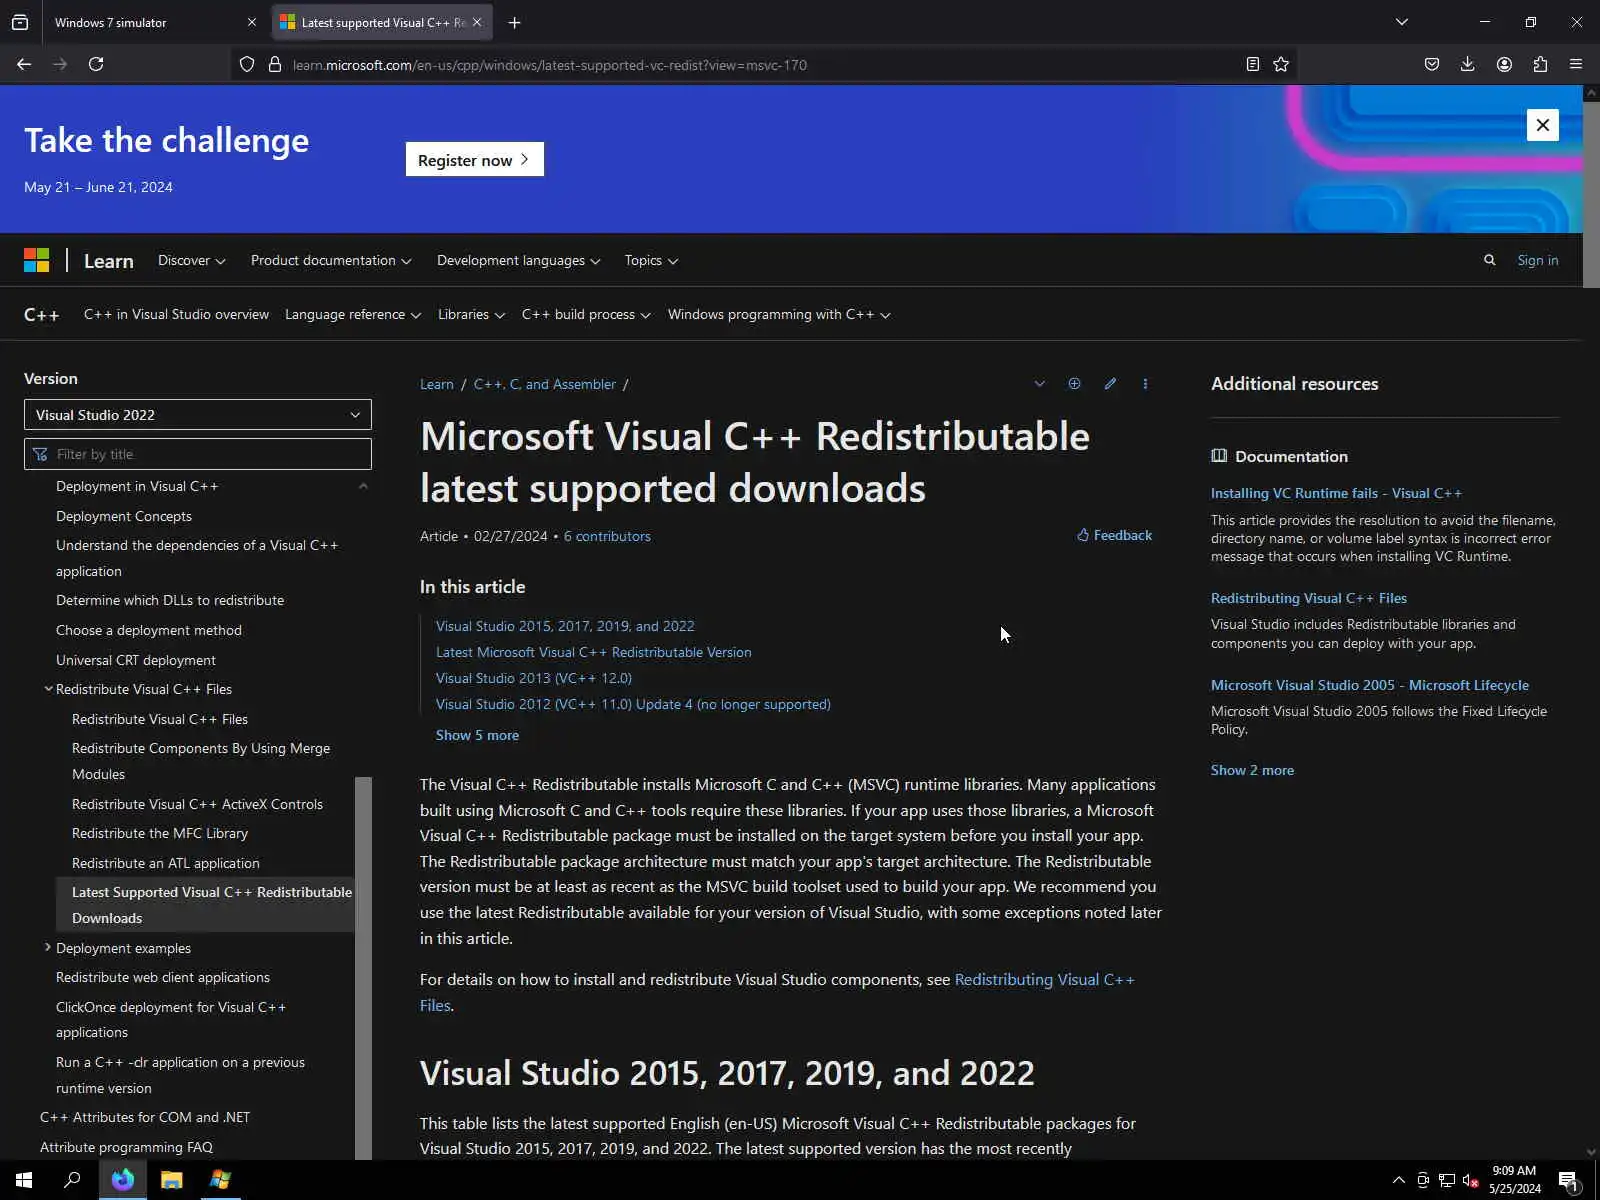Click into the Filter by title field
This screenshot has height=1200, width=1600.
pos(198,454)
